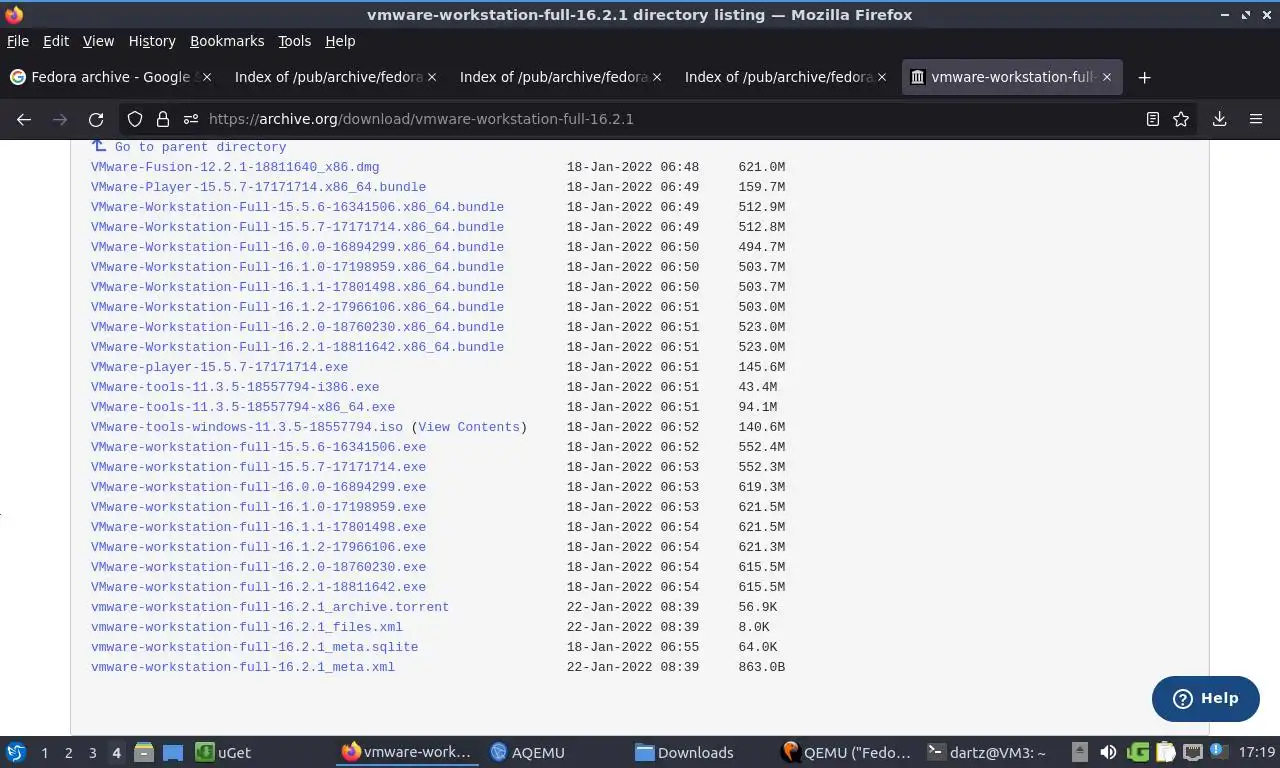Open a new tab with plus button
Image resolution: width=1280 pixels, height=768 pixels.
1145,77
